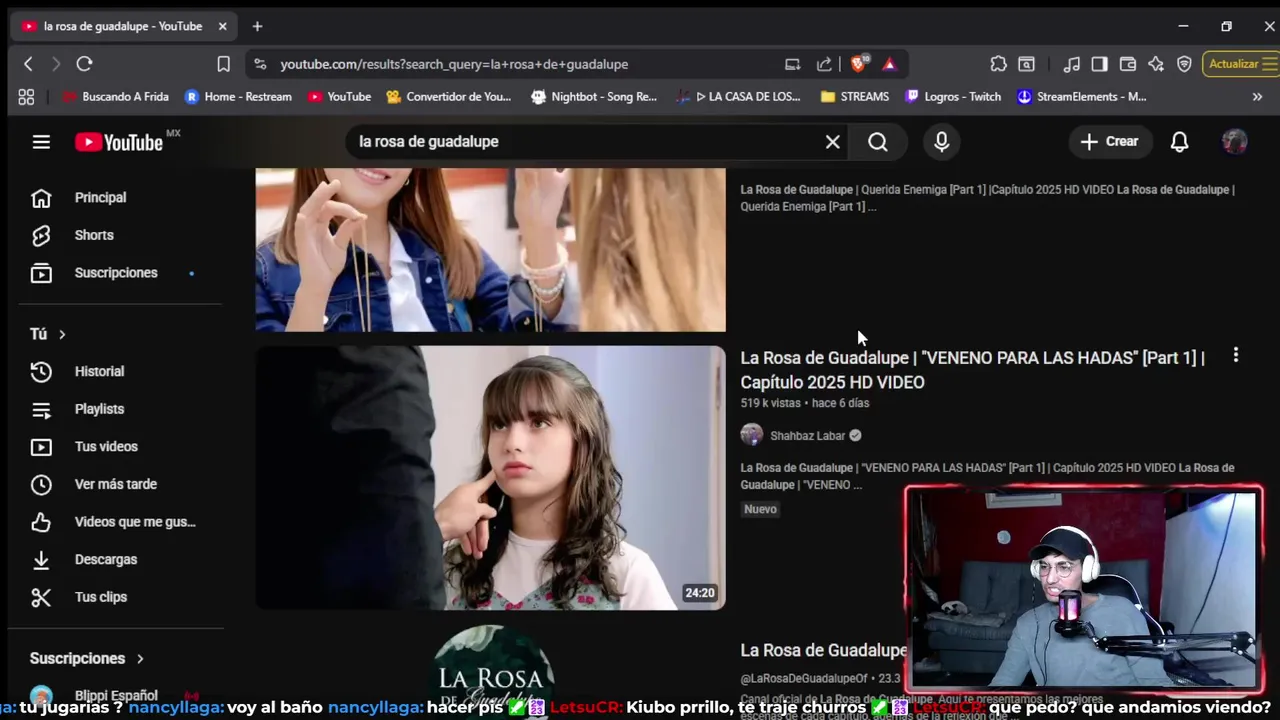Viewport: 1280px width, 720px height.
Task: Close the la rosa de guadalupe tab
Action: [x=222, y=26]
